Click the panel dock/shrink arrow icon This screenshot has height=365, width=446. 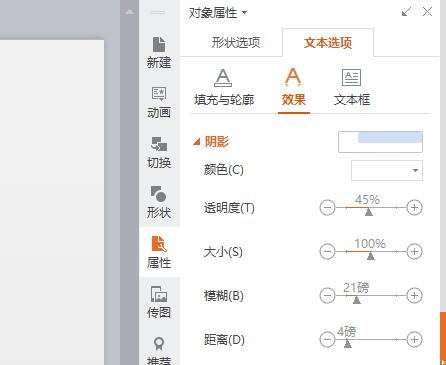(406, 12)
